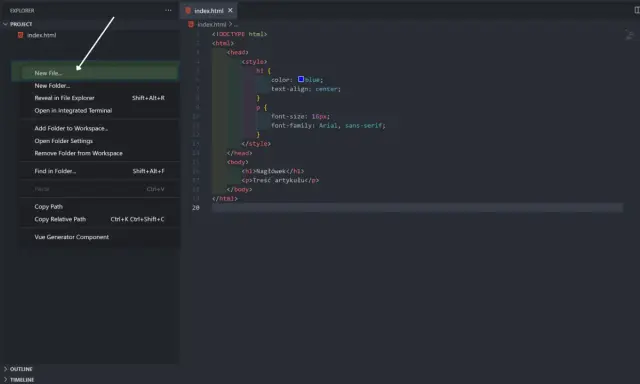Click the font-family Arial line
Image resolution: width=640 pixels, height=384 pixels.
(x=328, y=126)
